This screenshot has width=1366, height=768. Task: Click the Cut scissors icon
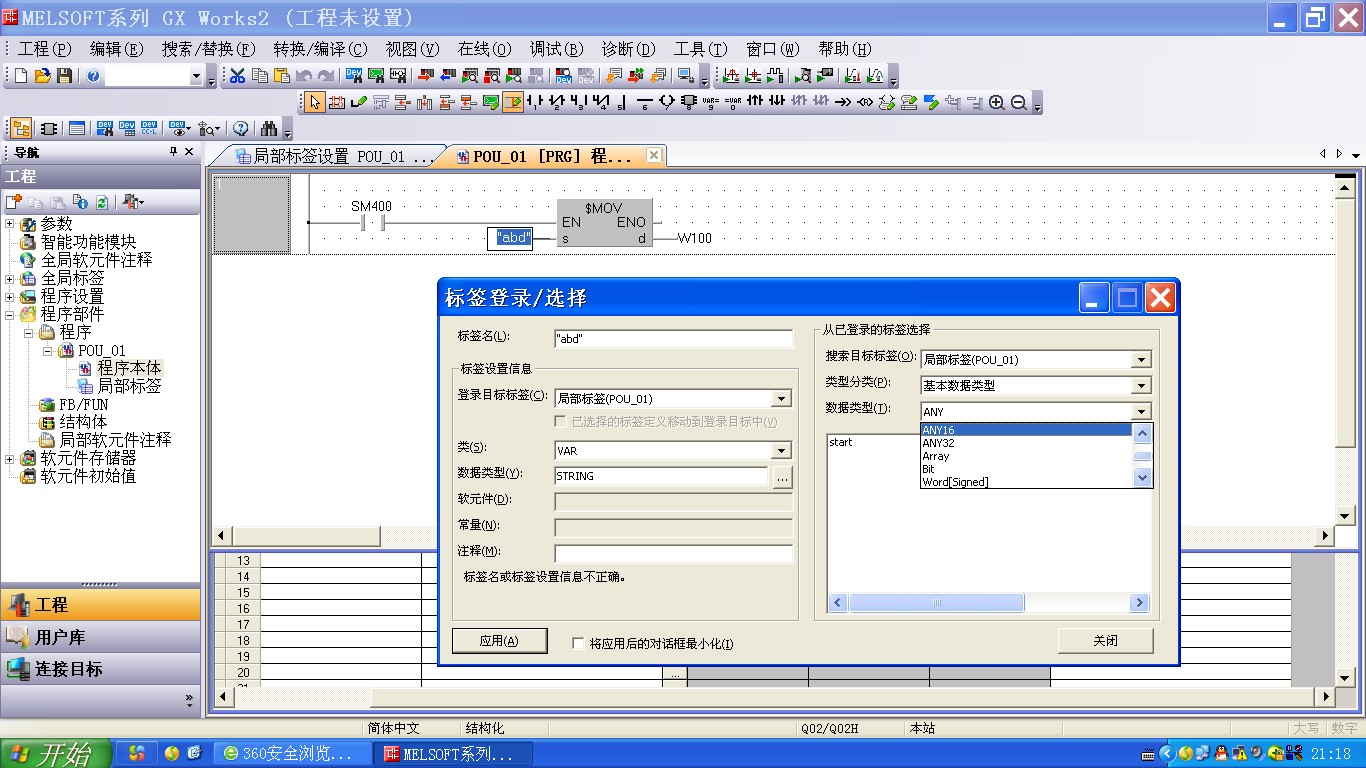tap(238, 76)
